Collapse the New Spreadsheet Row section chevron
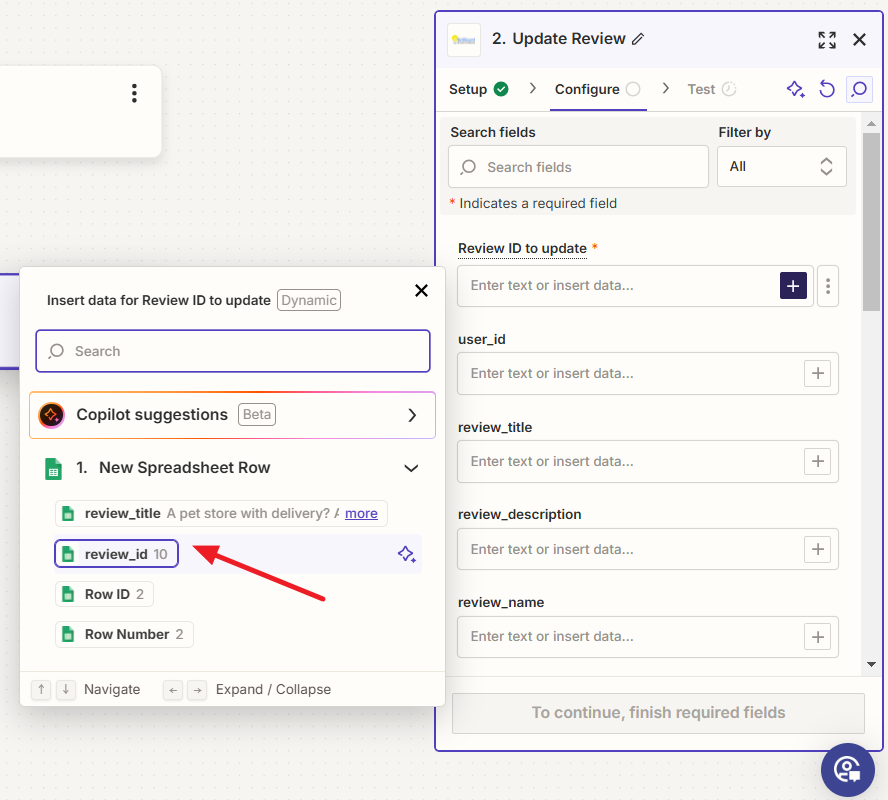 (411, 468)
